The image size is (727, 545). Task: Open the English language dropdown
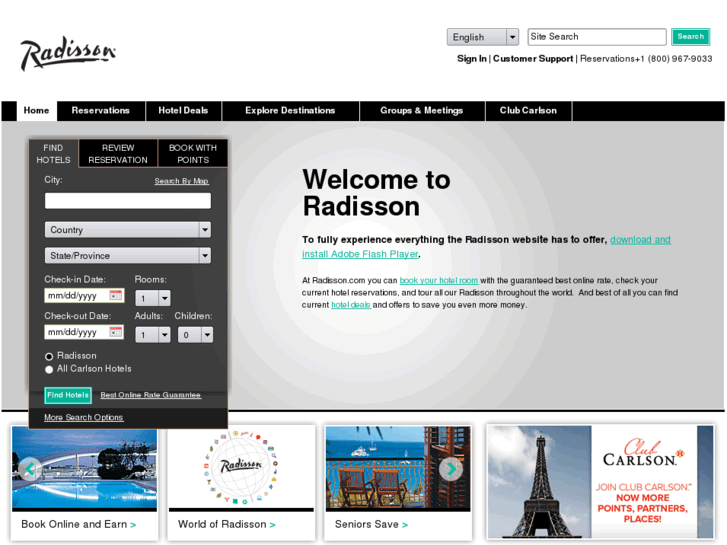(x=483, y=37)
